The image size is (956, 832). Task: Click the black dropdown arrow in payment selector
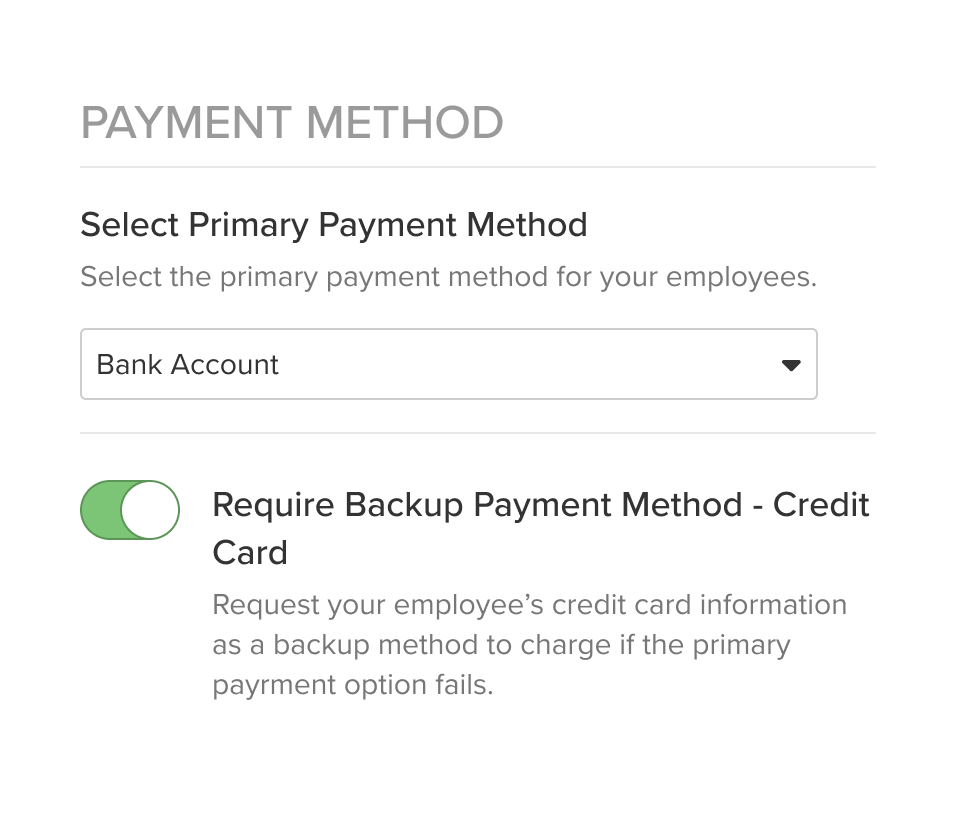point(791,365)
